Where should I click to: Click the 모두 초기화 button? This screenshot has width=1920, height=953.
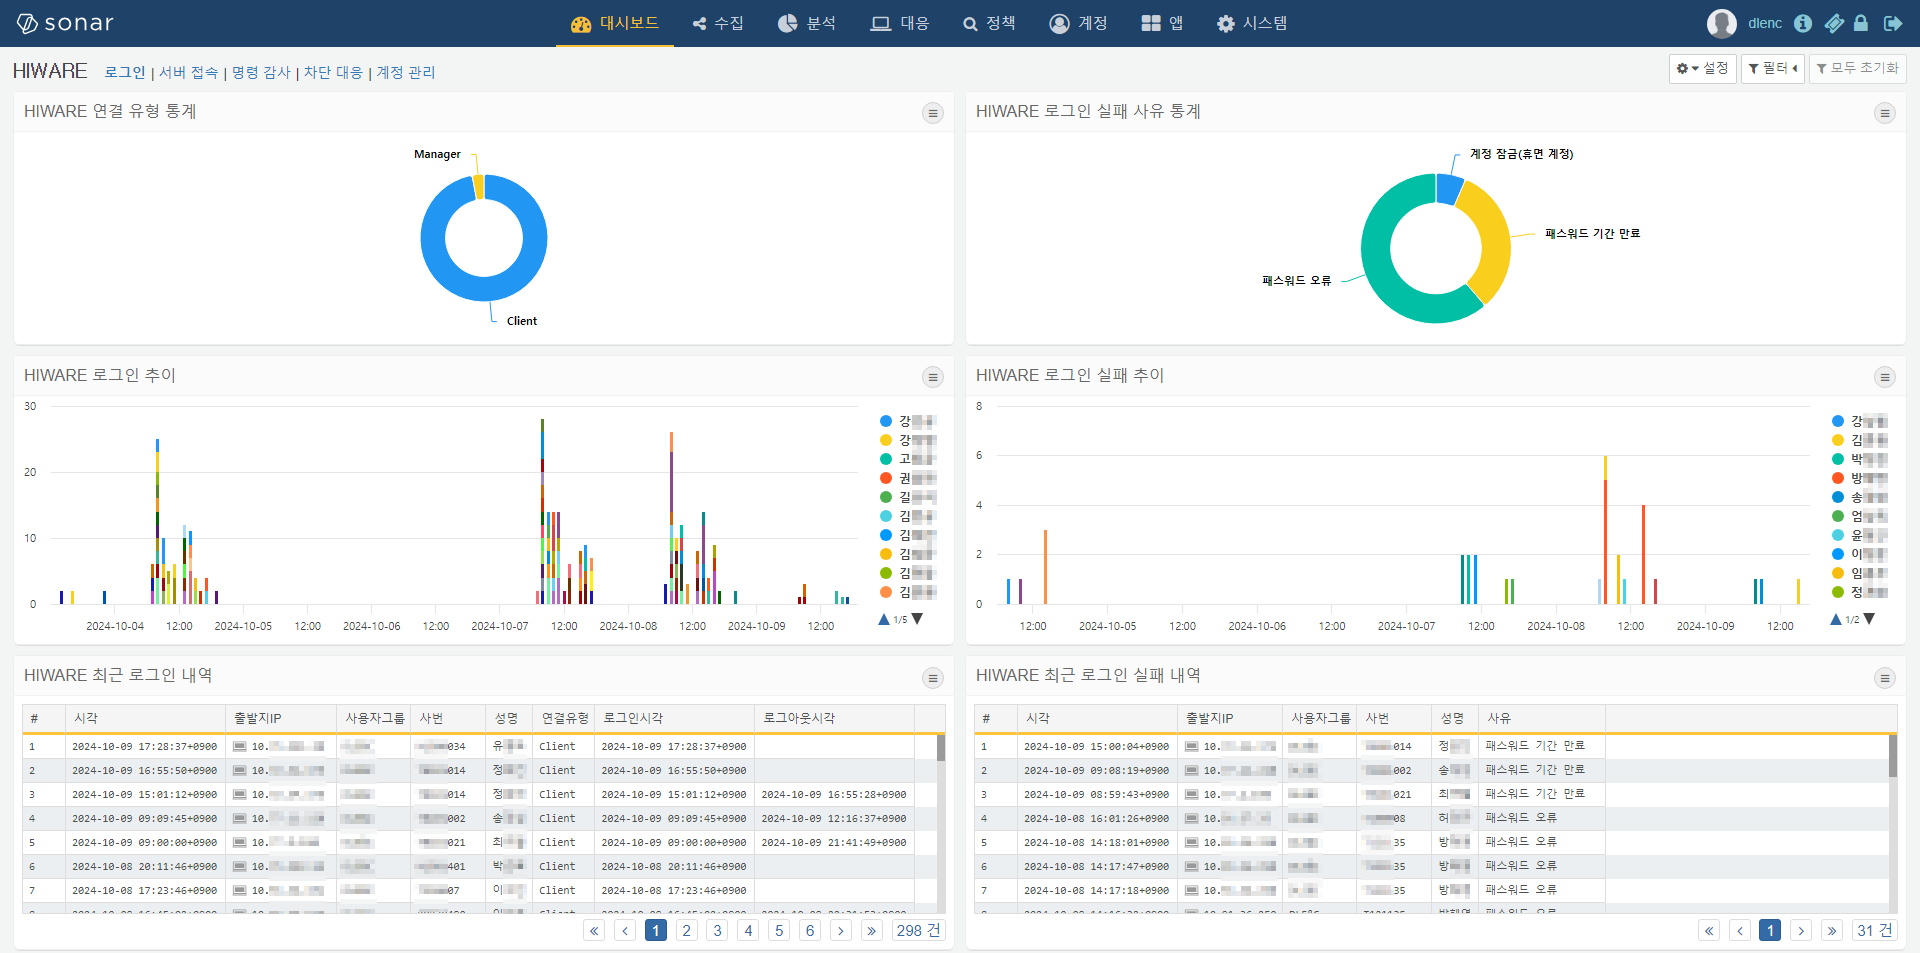click(1857, 68)
